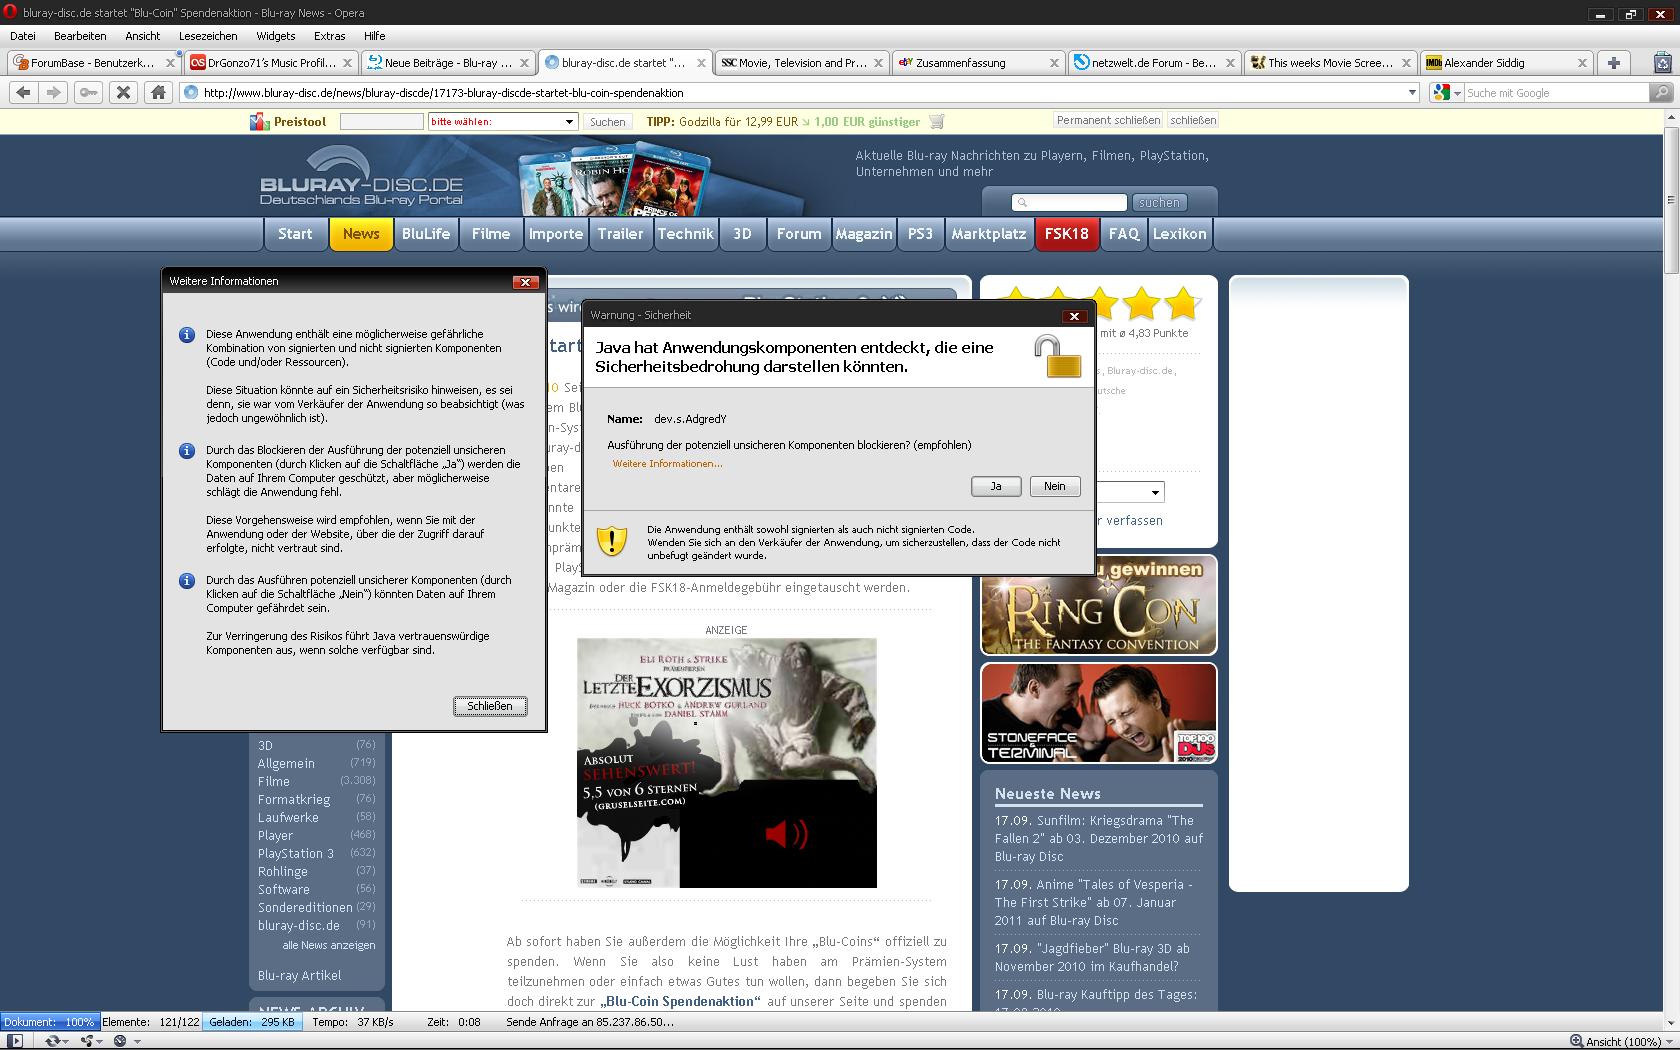Click the Schließen button in info dialog

(x=490, y=706)
